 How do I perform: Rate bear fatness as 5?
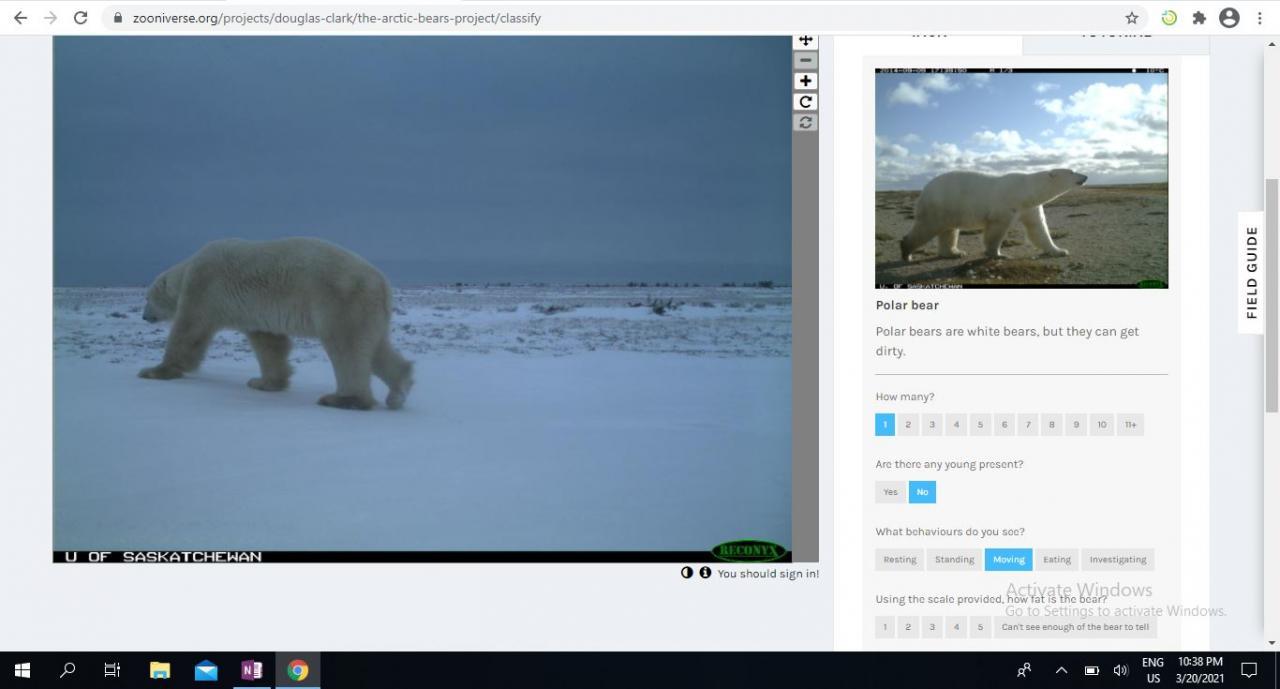point(980,627)
